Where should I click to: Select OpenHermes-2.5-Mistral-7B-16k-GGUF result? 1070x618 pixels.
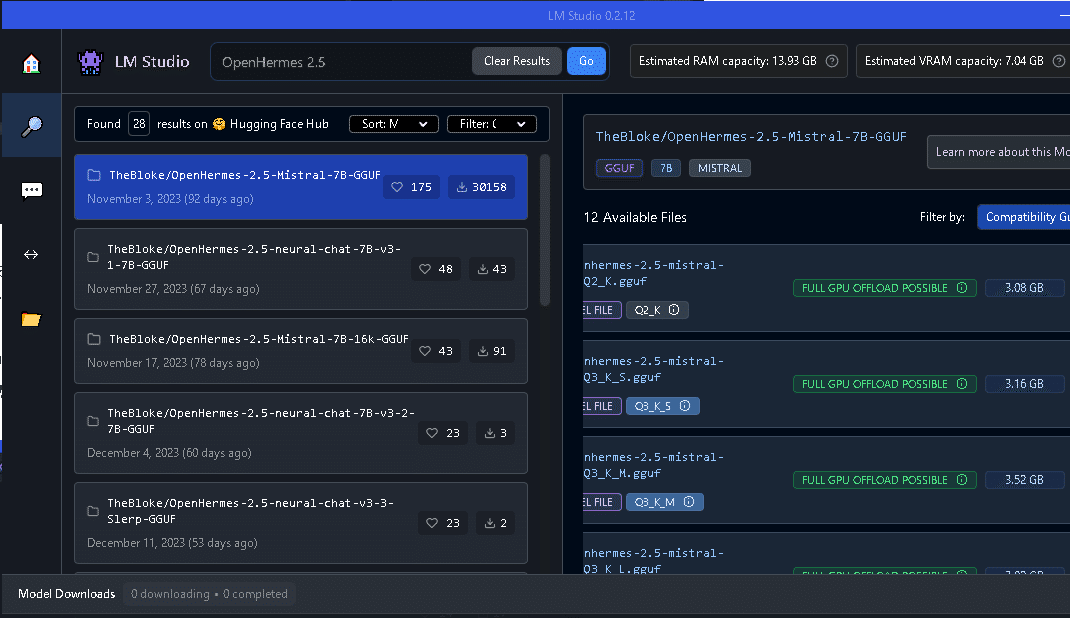(x=301, y=351)
